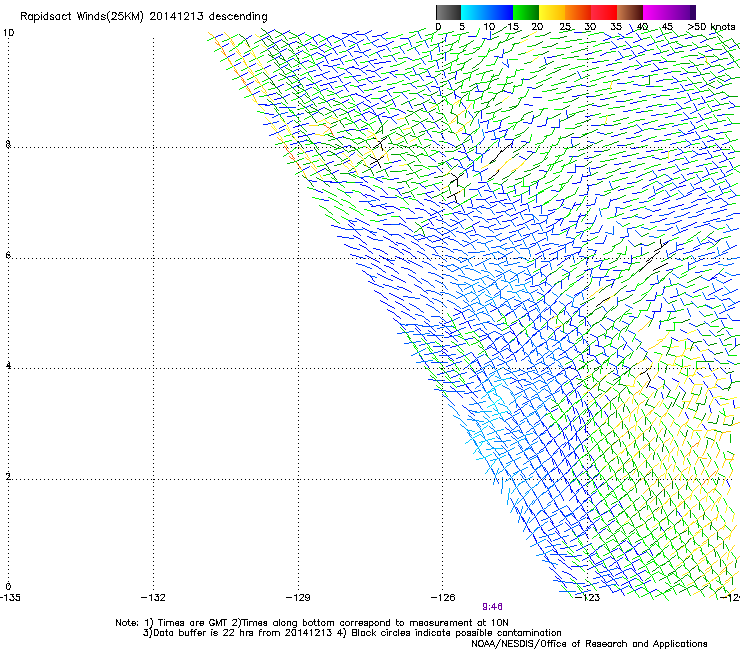740x650 pixels.
Task: Click the '-135' longitude axis label
Action: click(x=10, y=598)
